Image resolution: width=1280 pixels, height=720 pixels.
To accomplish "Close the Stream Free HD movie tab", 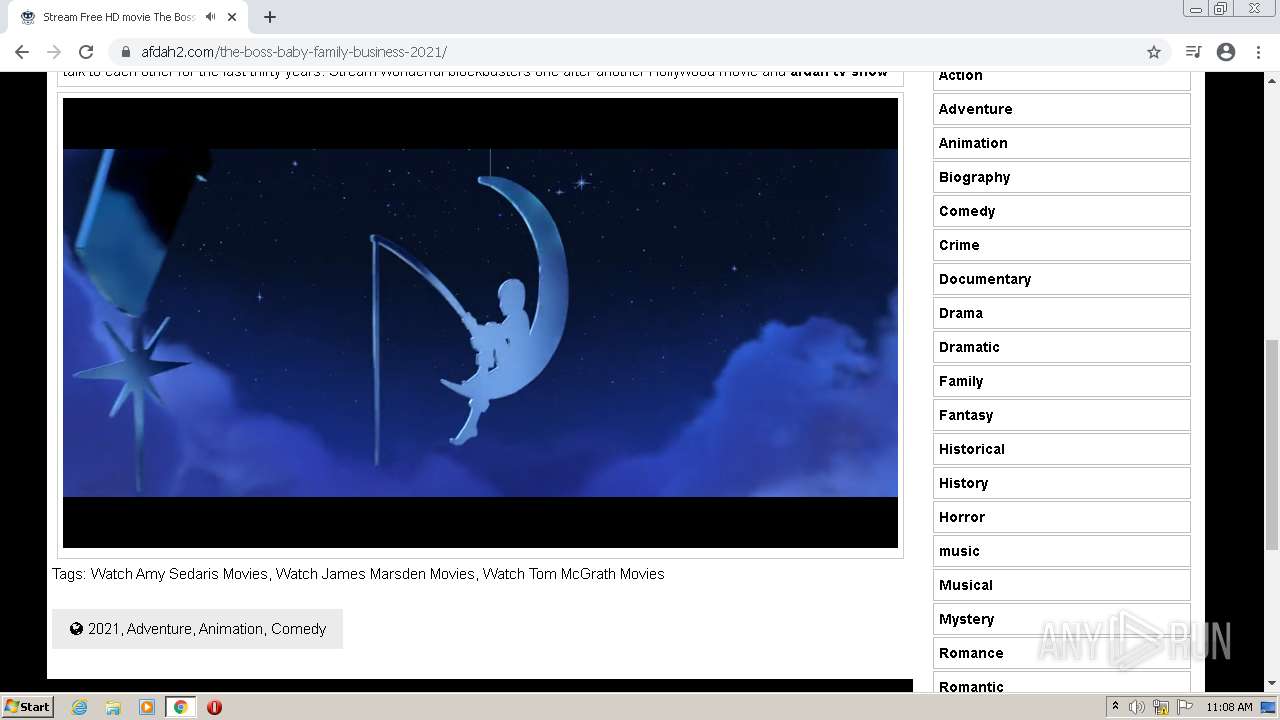I will (232, 17).
